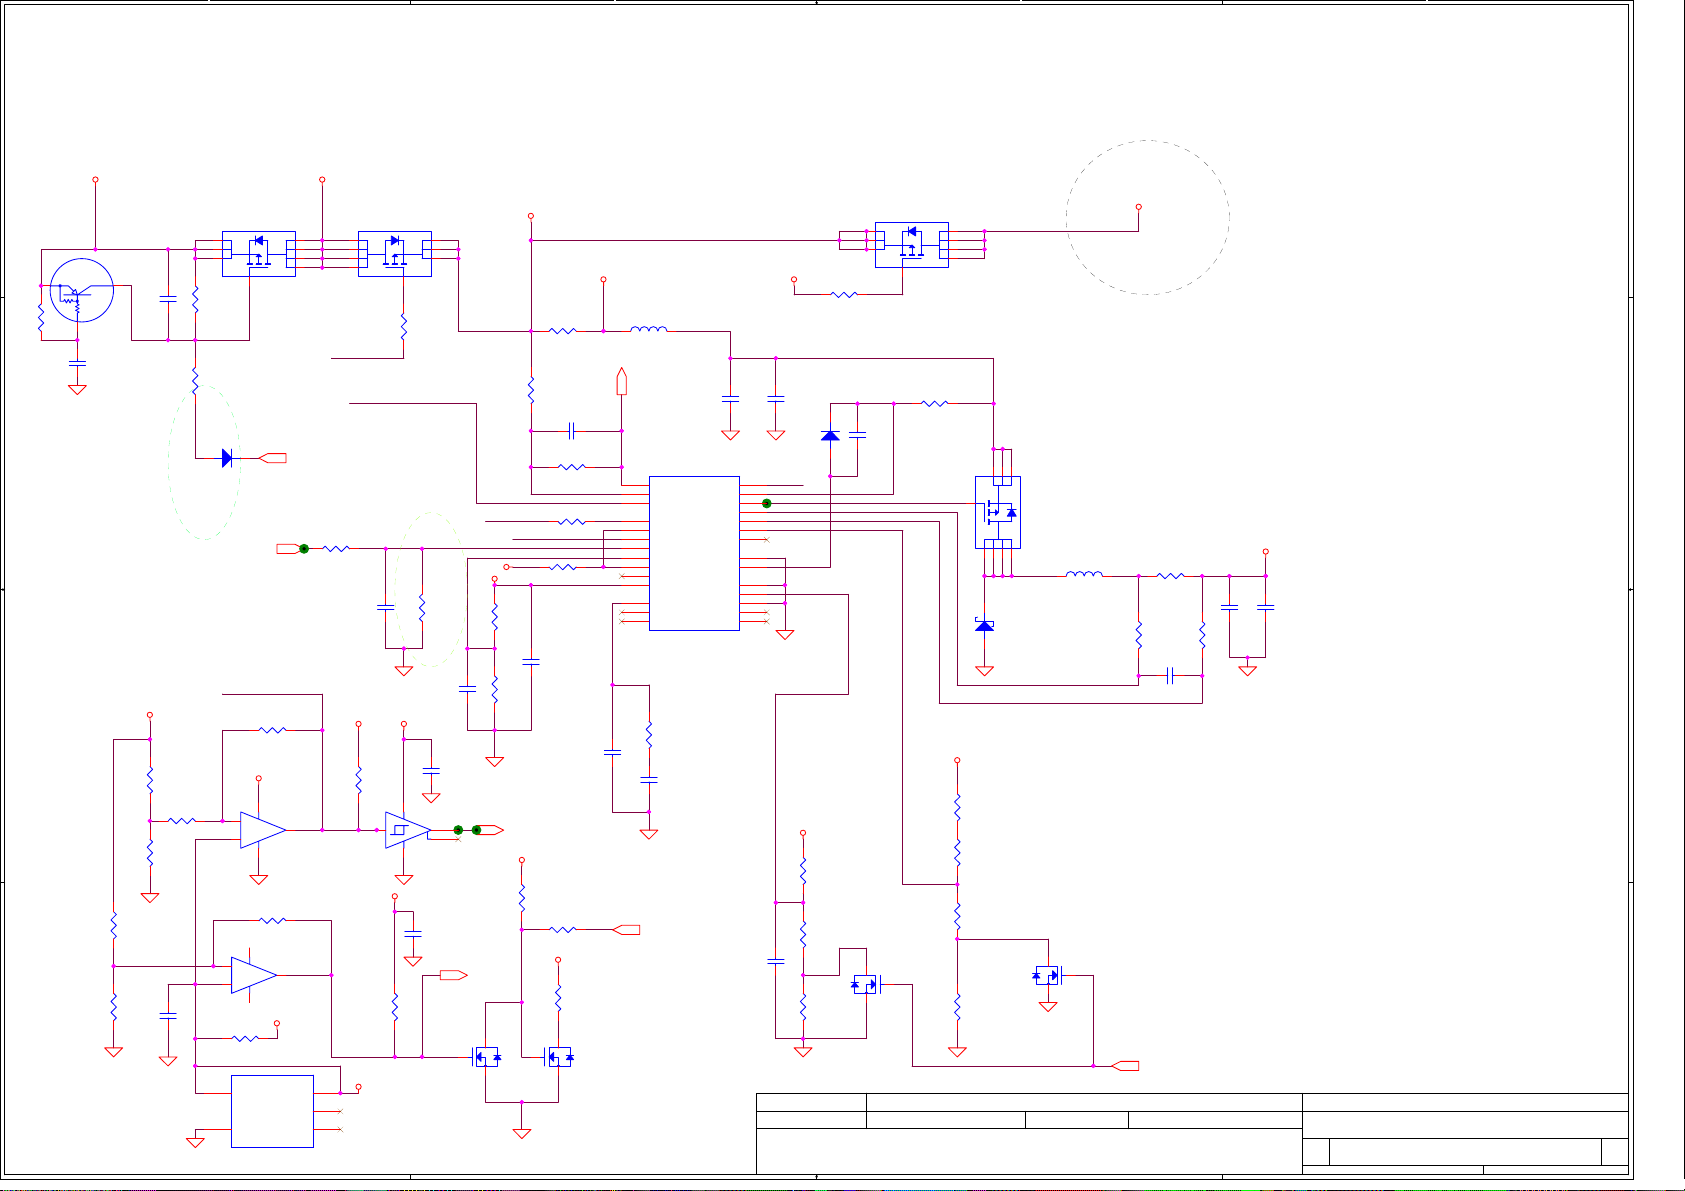Select the green test point touching the input port
1685x1191 pixels.
tap(304, 548)
